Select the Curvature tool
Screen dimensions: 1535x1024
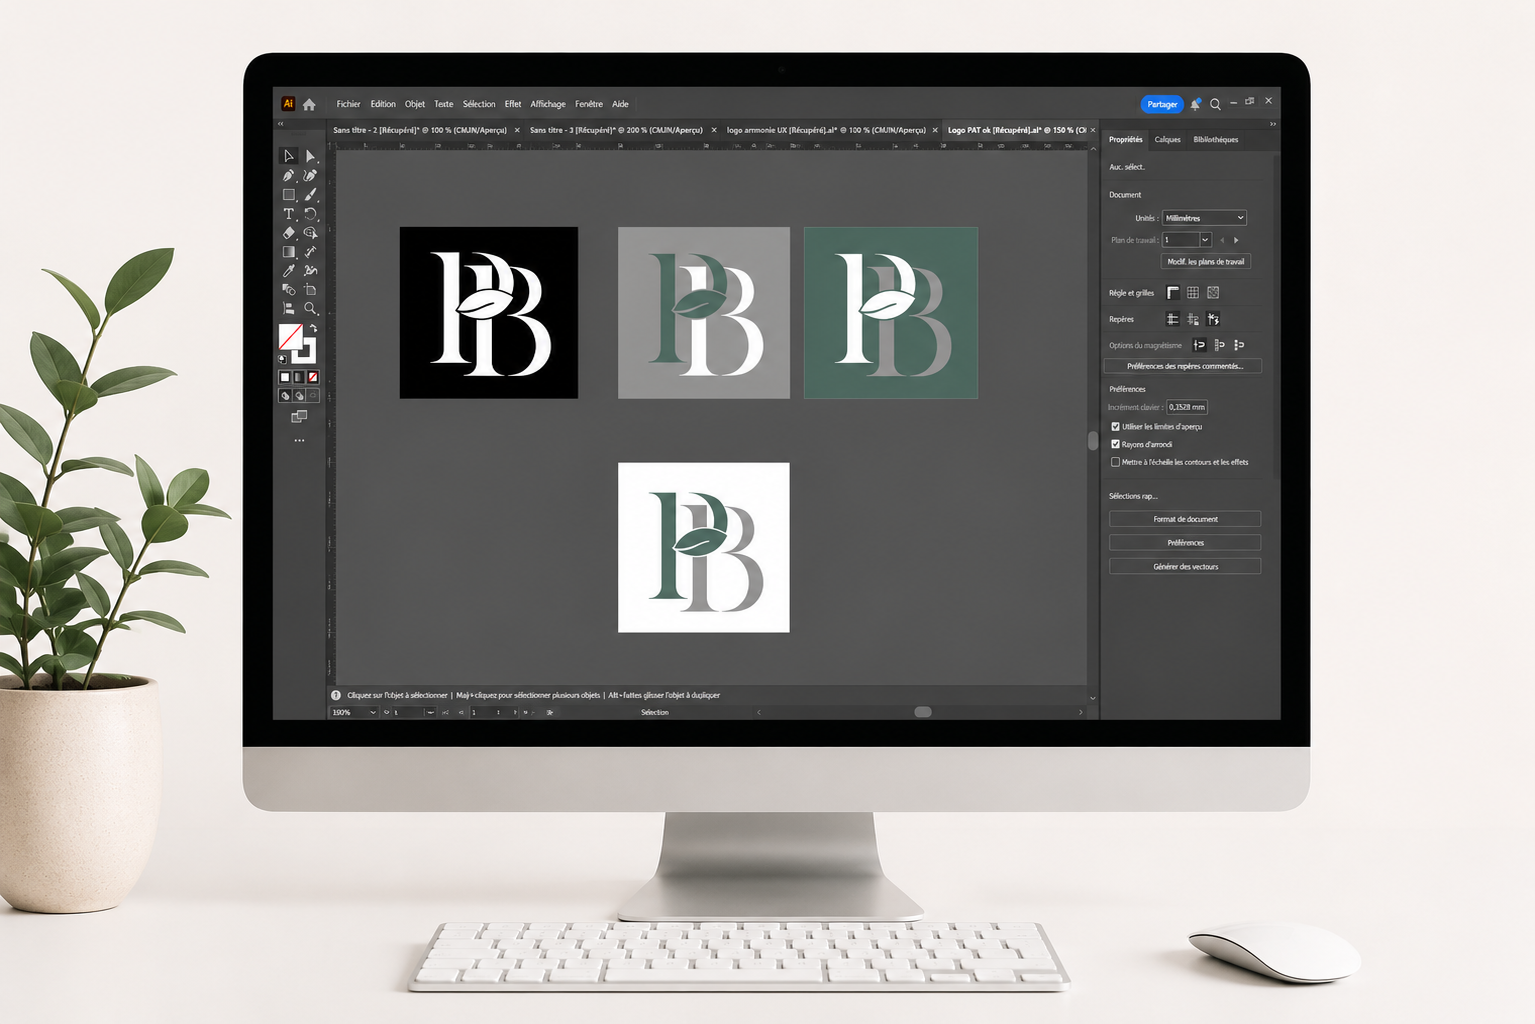[x=311, y=175]
